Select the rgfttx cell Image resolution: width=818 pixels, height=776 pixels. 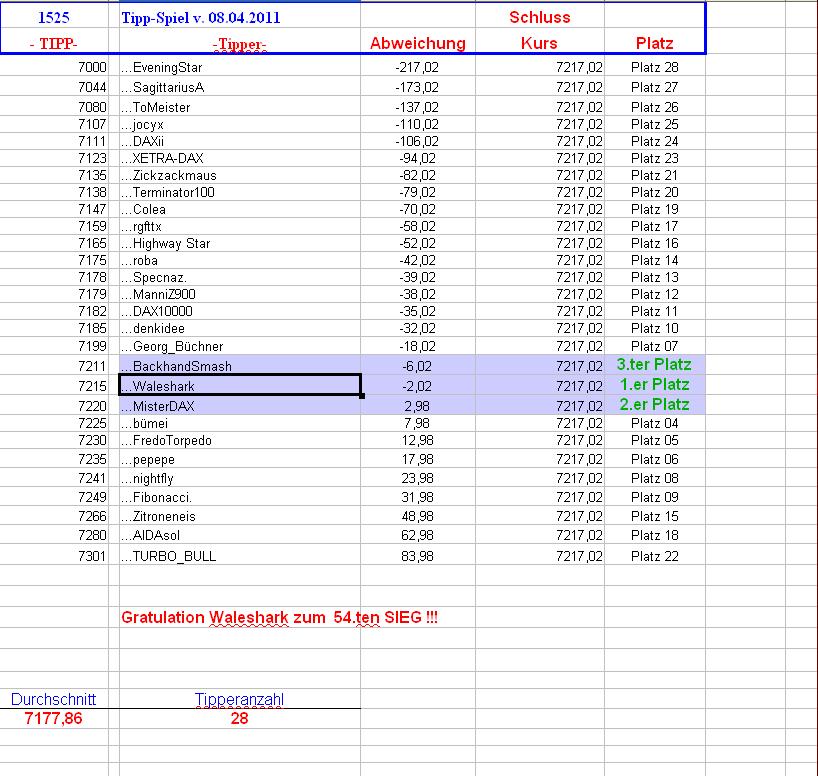pyautogui.click(x=239, y=226)
